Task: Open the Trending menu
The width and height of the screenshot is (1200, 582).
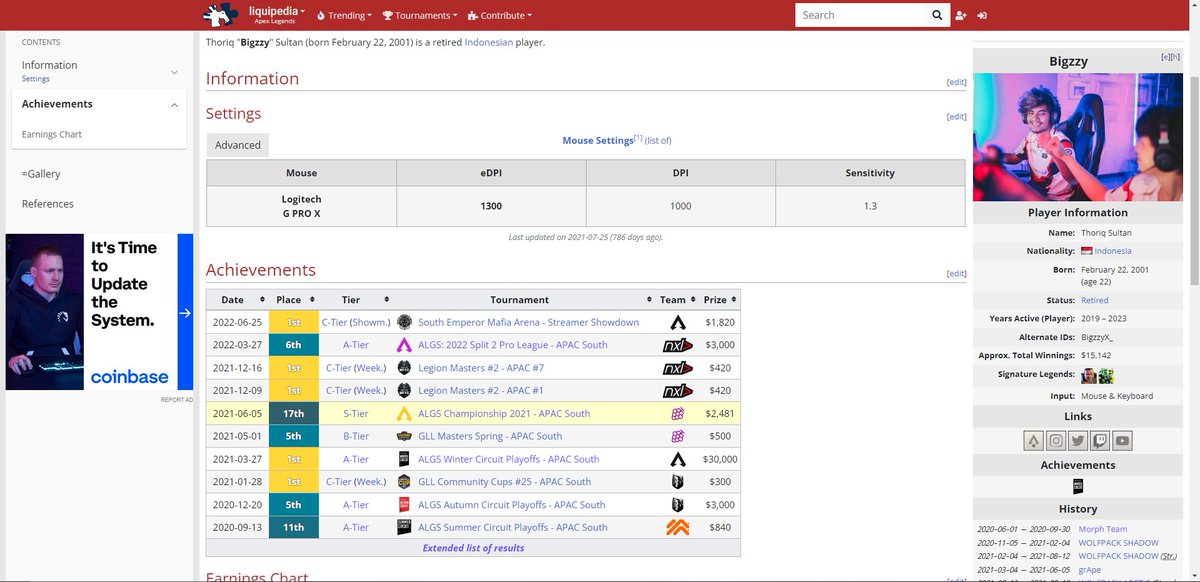Action: 343,15
